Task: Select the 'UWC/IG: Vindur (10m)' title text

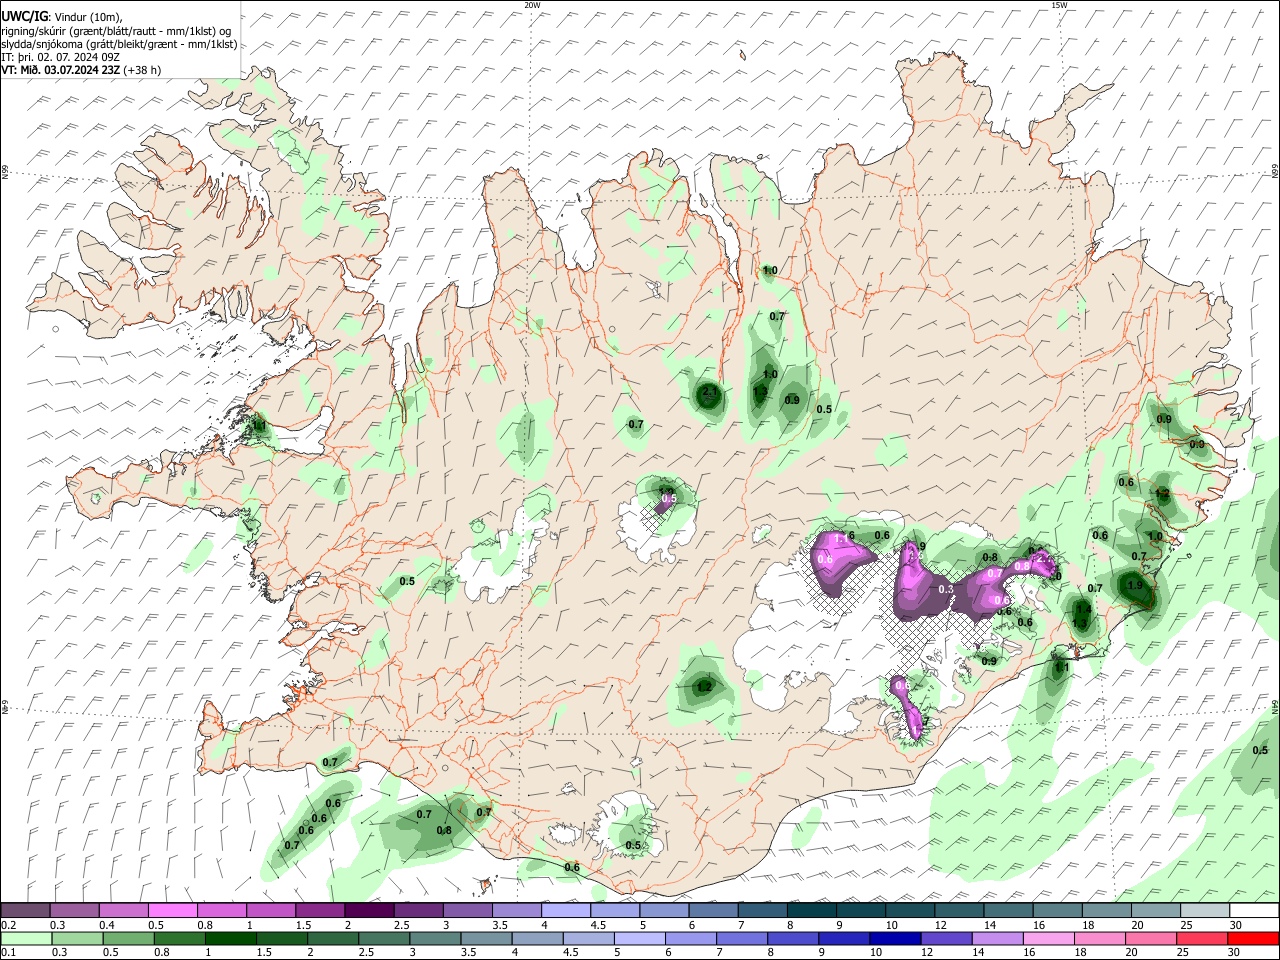Action: tap(62, 17)
